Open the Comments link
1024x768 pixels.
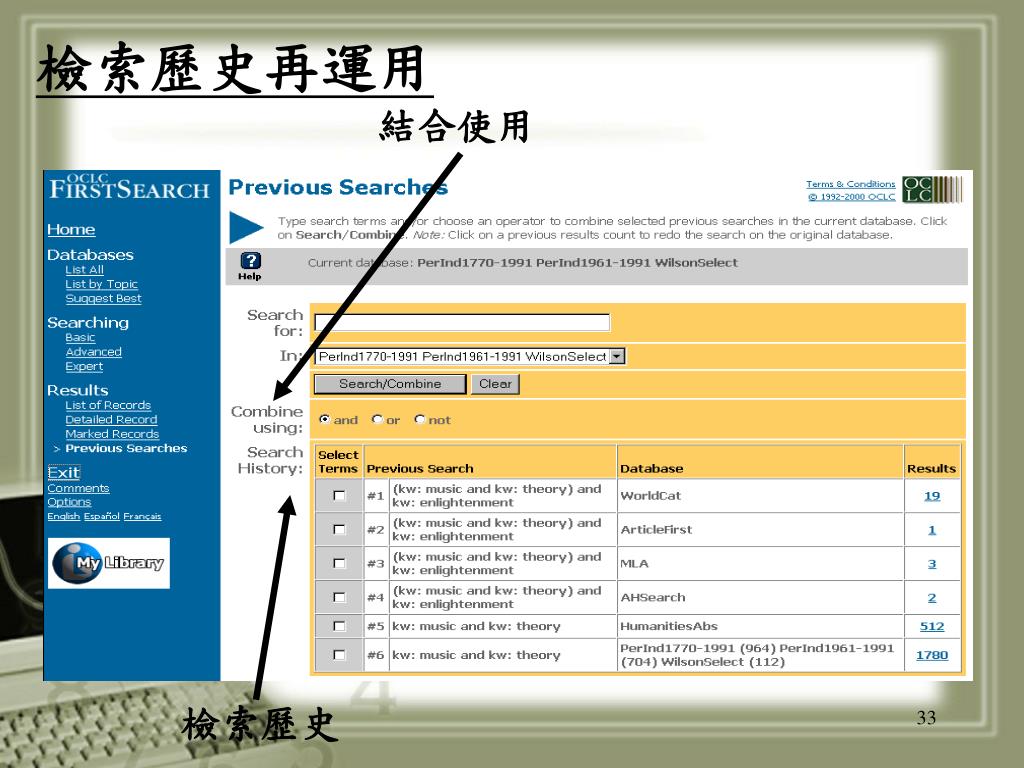(x=78, y=488)
